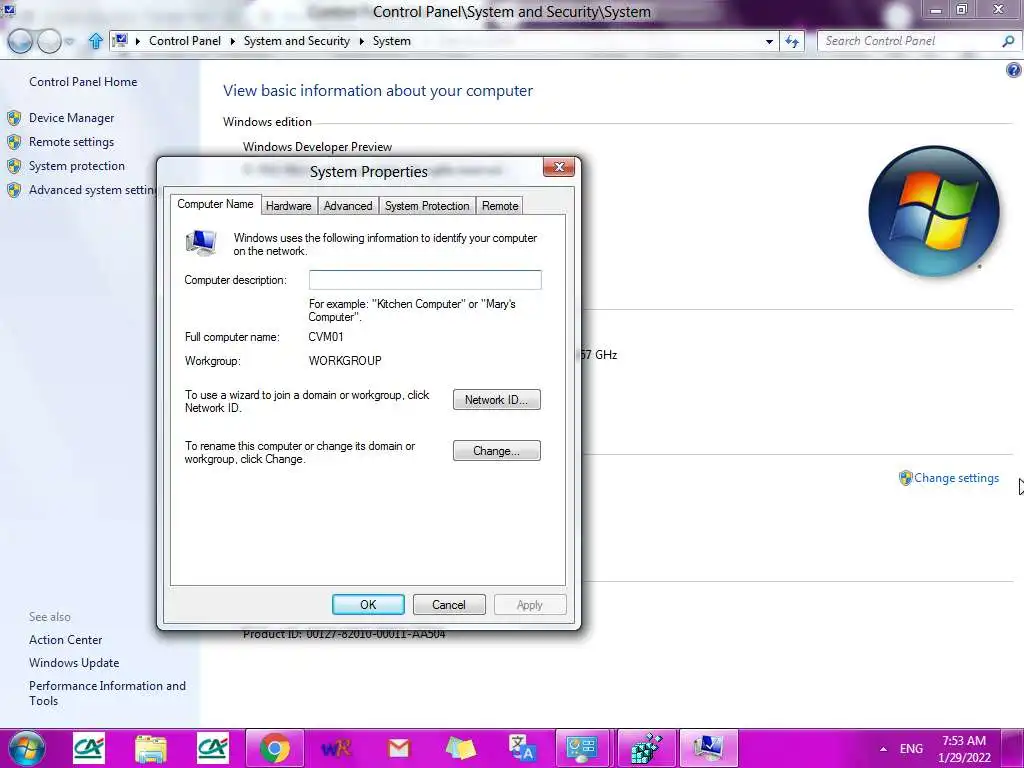Open Control Panel Home link

pos(83,82)
